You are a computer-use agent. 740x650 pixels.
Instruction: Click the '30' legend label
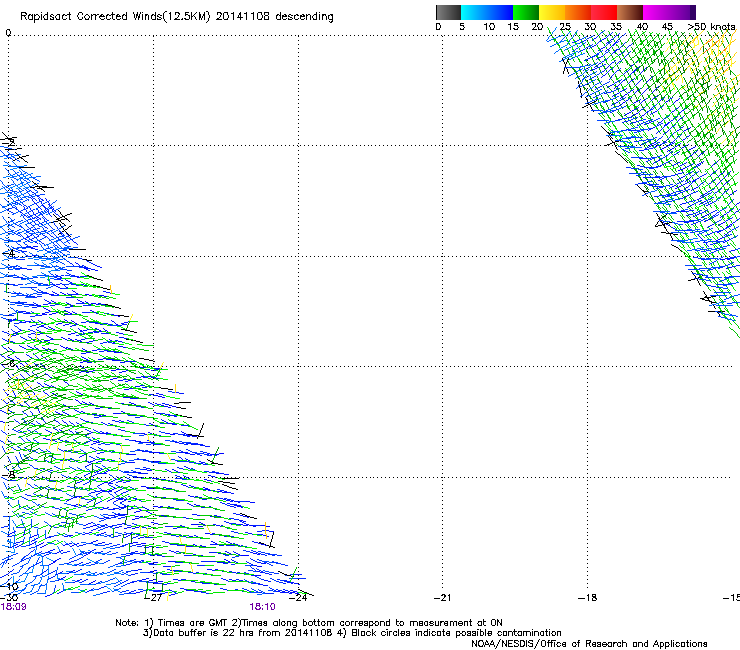tap(590, 27)
